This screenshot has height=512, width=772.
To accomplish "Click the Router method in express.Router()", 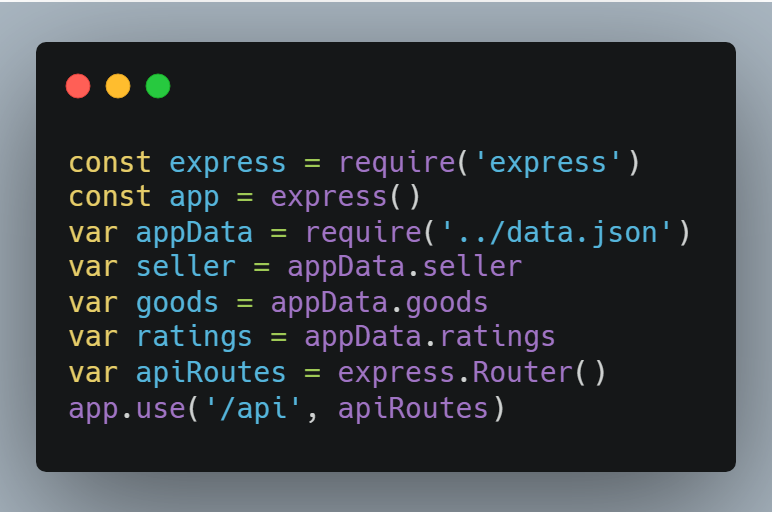I will [x=522, y=373].
